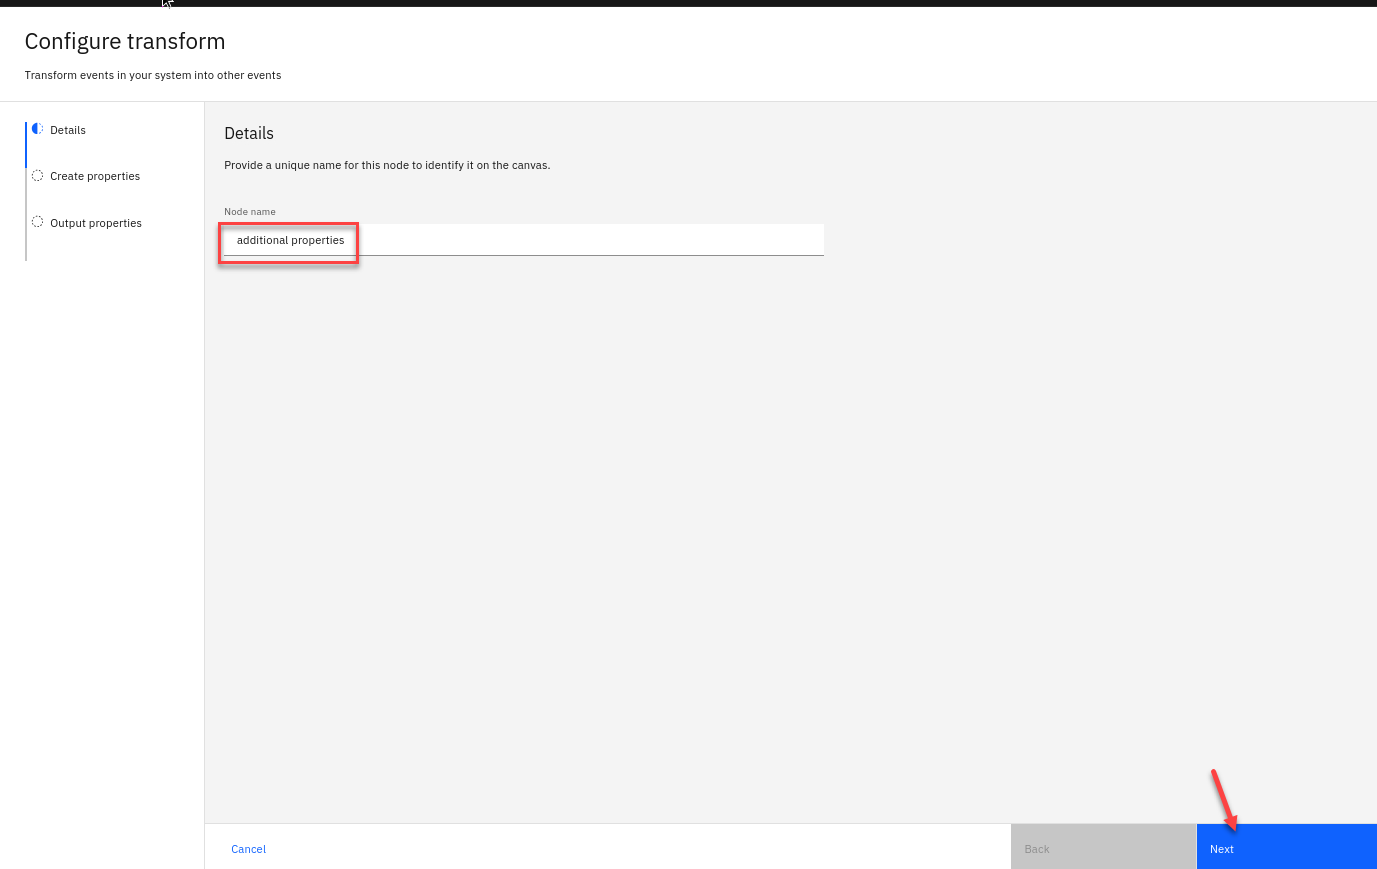
Task: Click the 'Provide a unique name' description text
Action: coord(387,165)
